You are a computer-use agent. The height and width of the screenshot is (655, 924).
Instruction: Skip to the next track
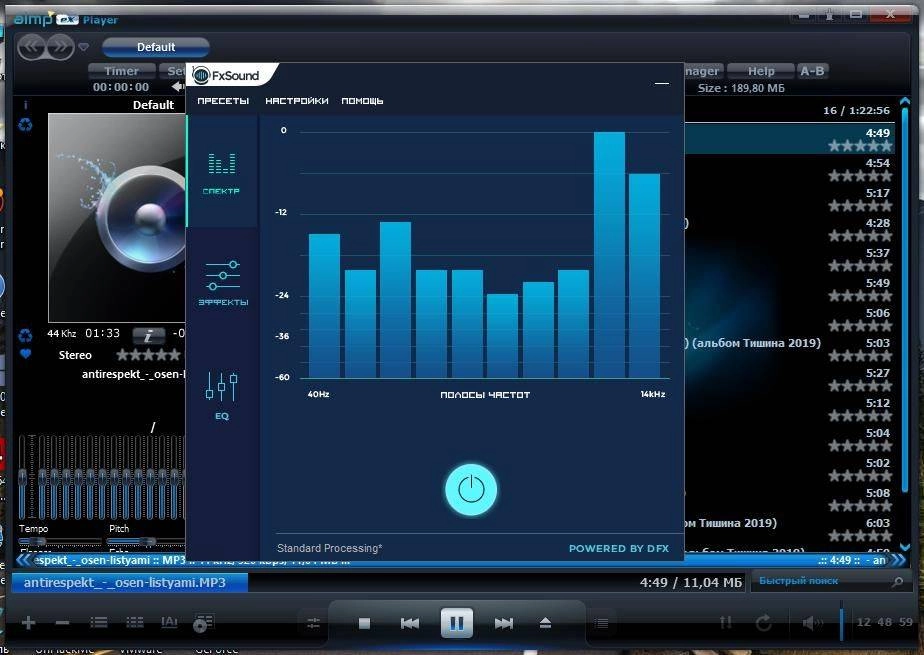pos(504,623)
